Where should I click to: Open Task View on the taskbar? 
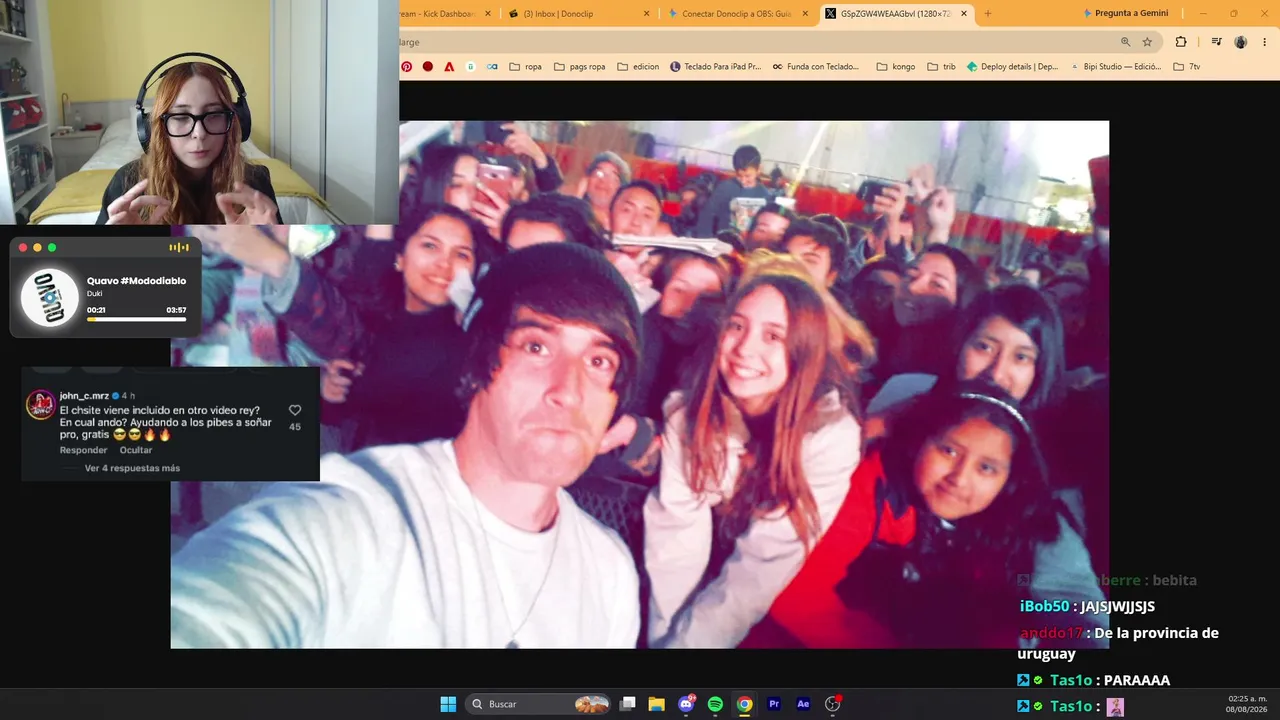[628, 704]
